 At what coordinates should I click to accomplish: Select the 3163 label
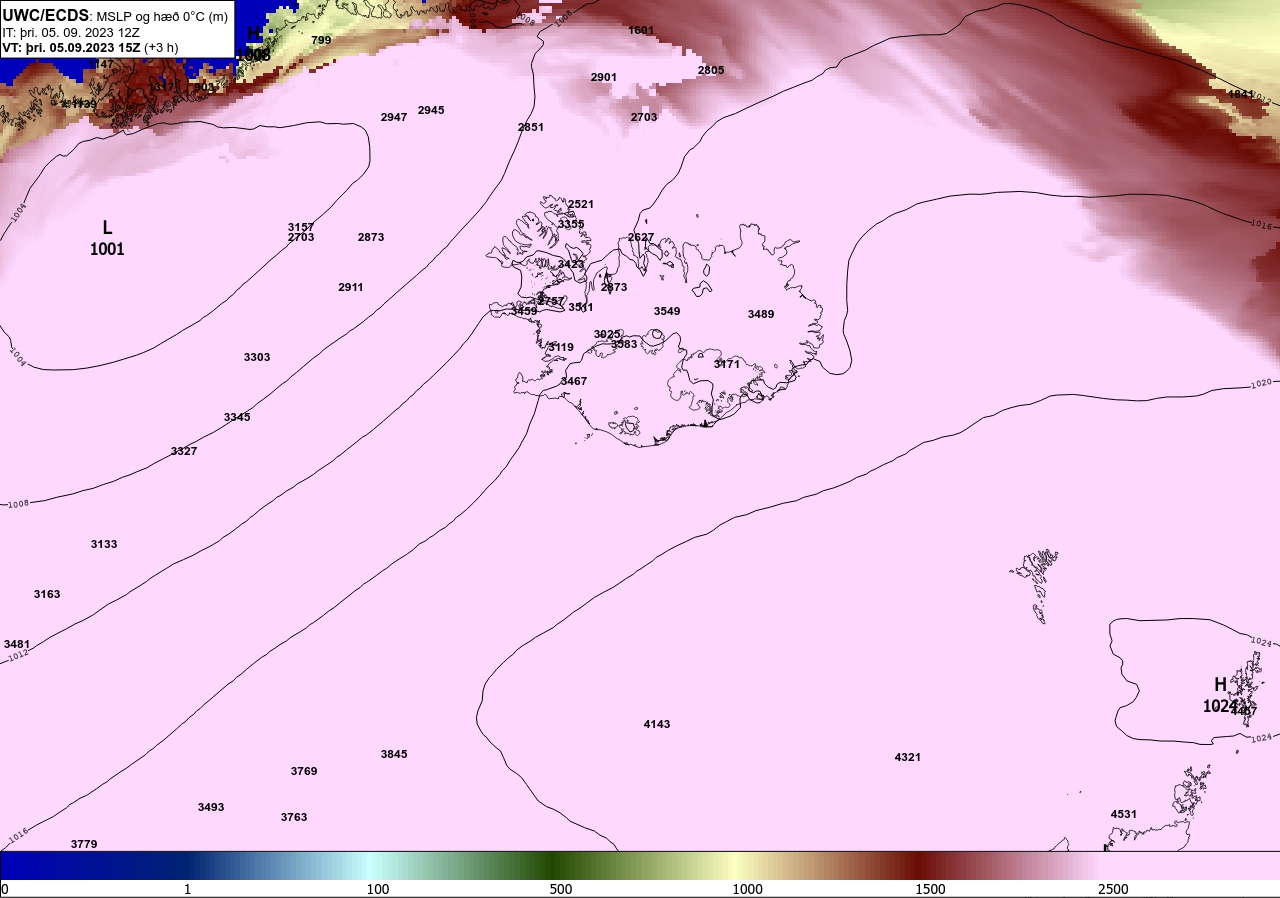point(47,594)
